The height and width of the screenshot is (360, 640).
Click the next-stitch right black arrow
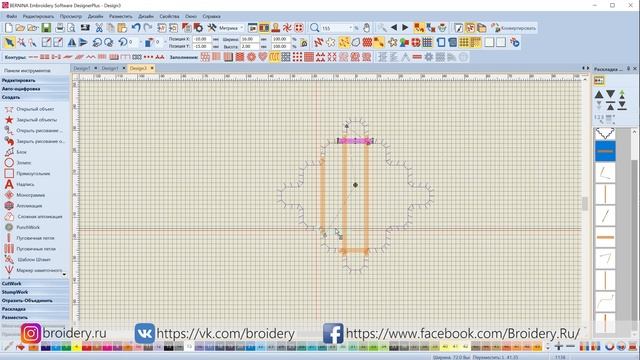405,28
